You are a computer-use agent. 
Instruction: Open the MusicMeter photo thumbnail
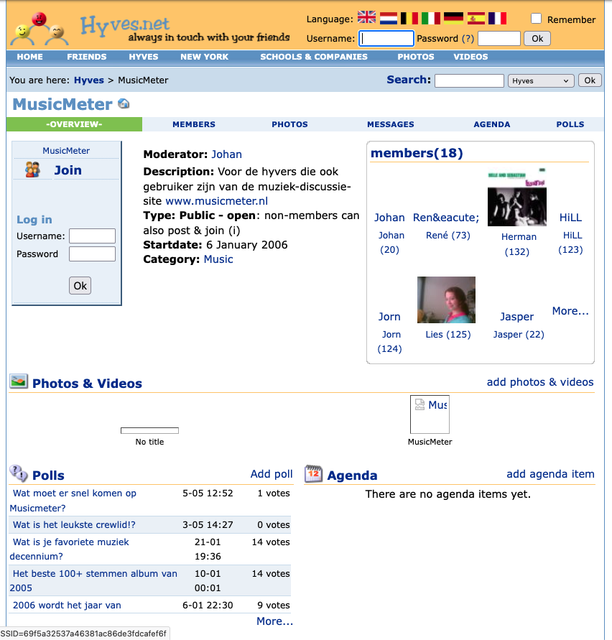tap(430, 414)
